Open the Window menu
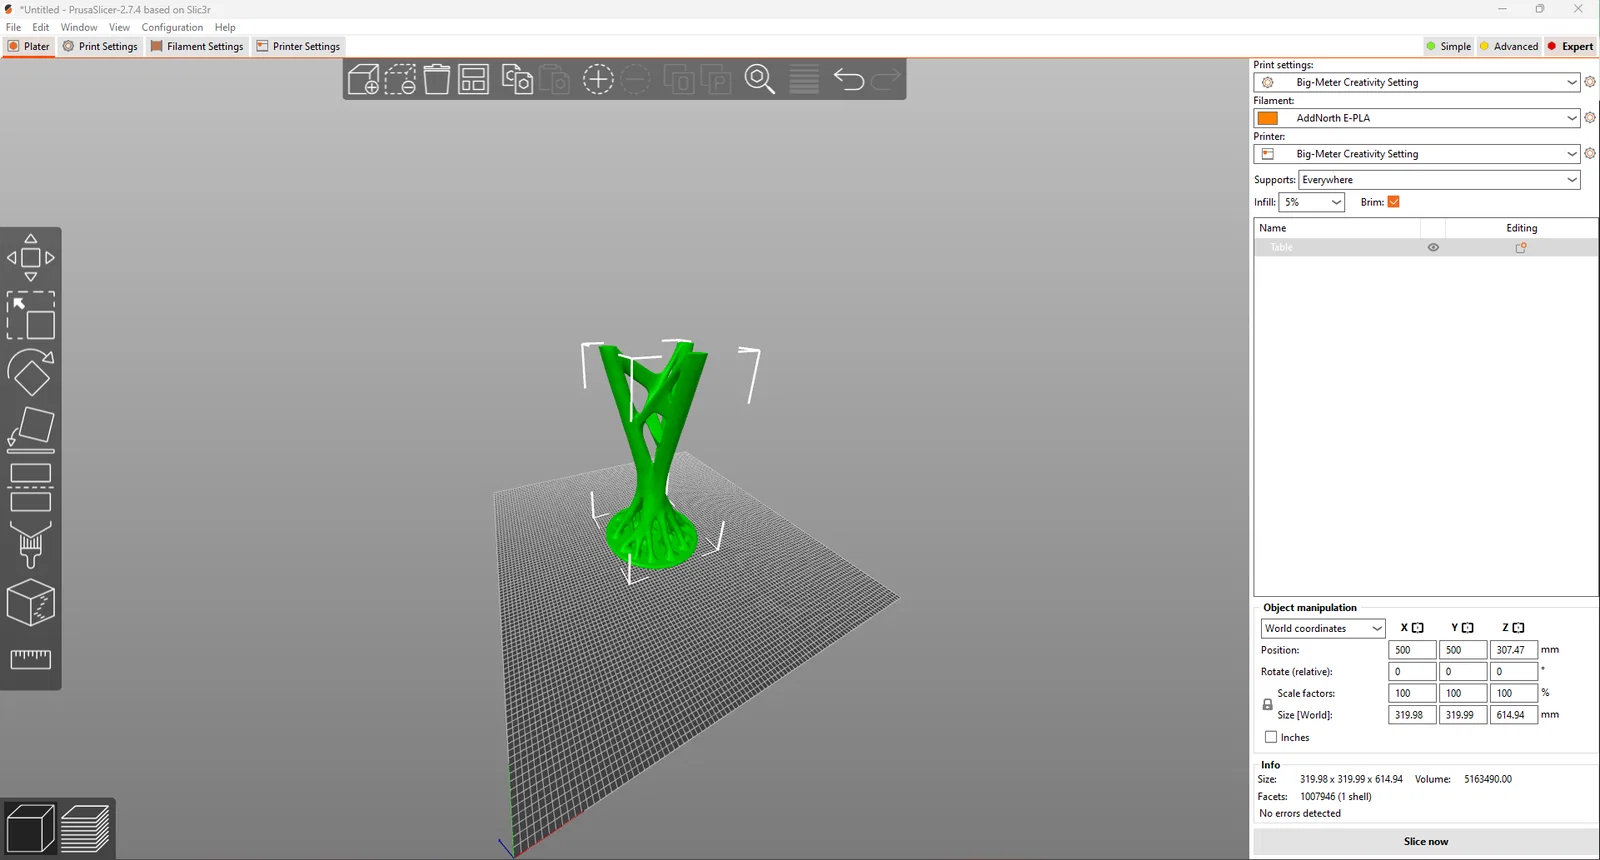1600x860 pixels. (x=79, y=27)
